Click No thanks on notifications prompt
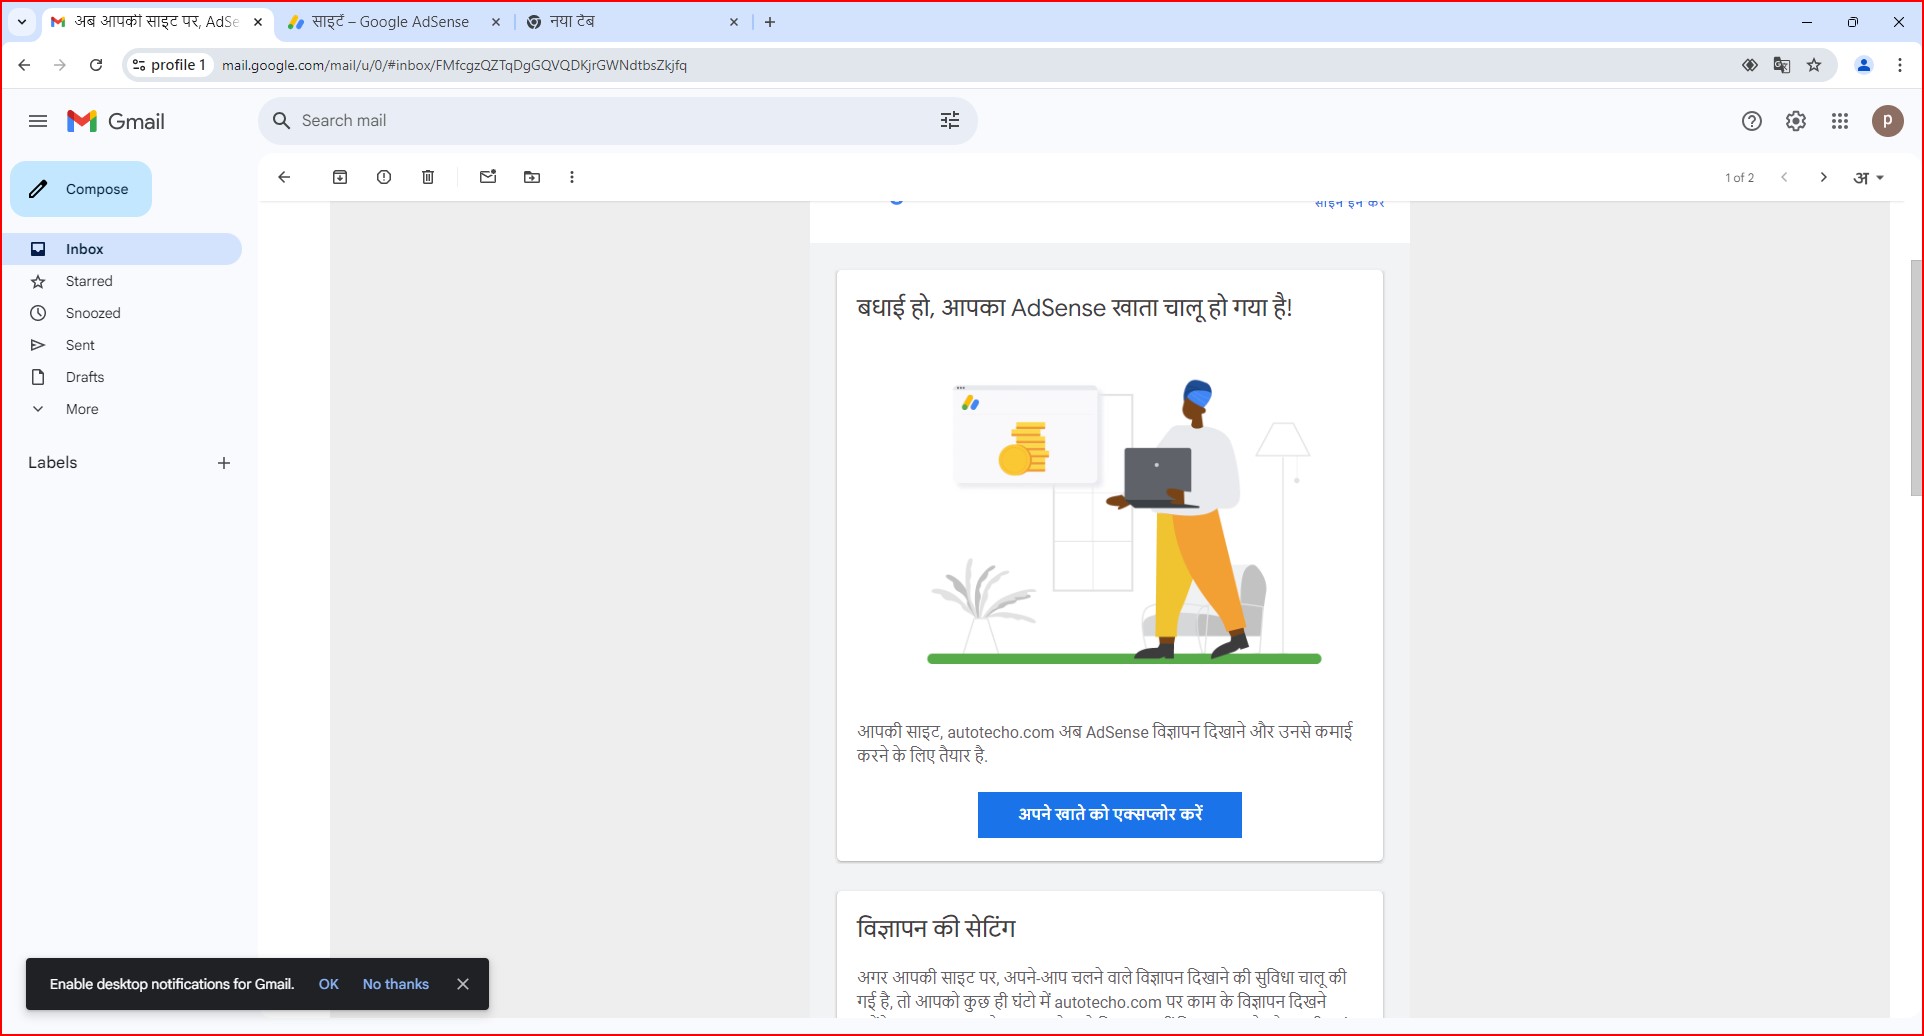Image resolution: width=1924 pixels, height=1036 pixels. (396, 984)
